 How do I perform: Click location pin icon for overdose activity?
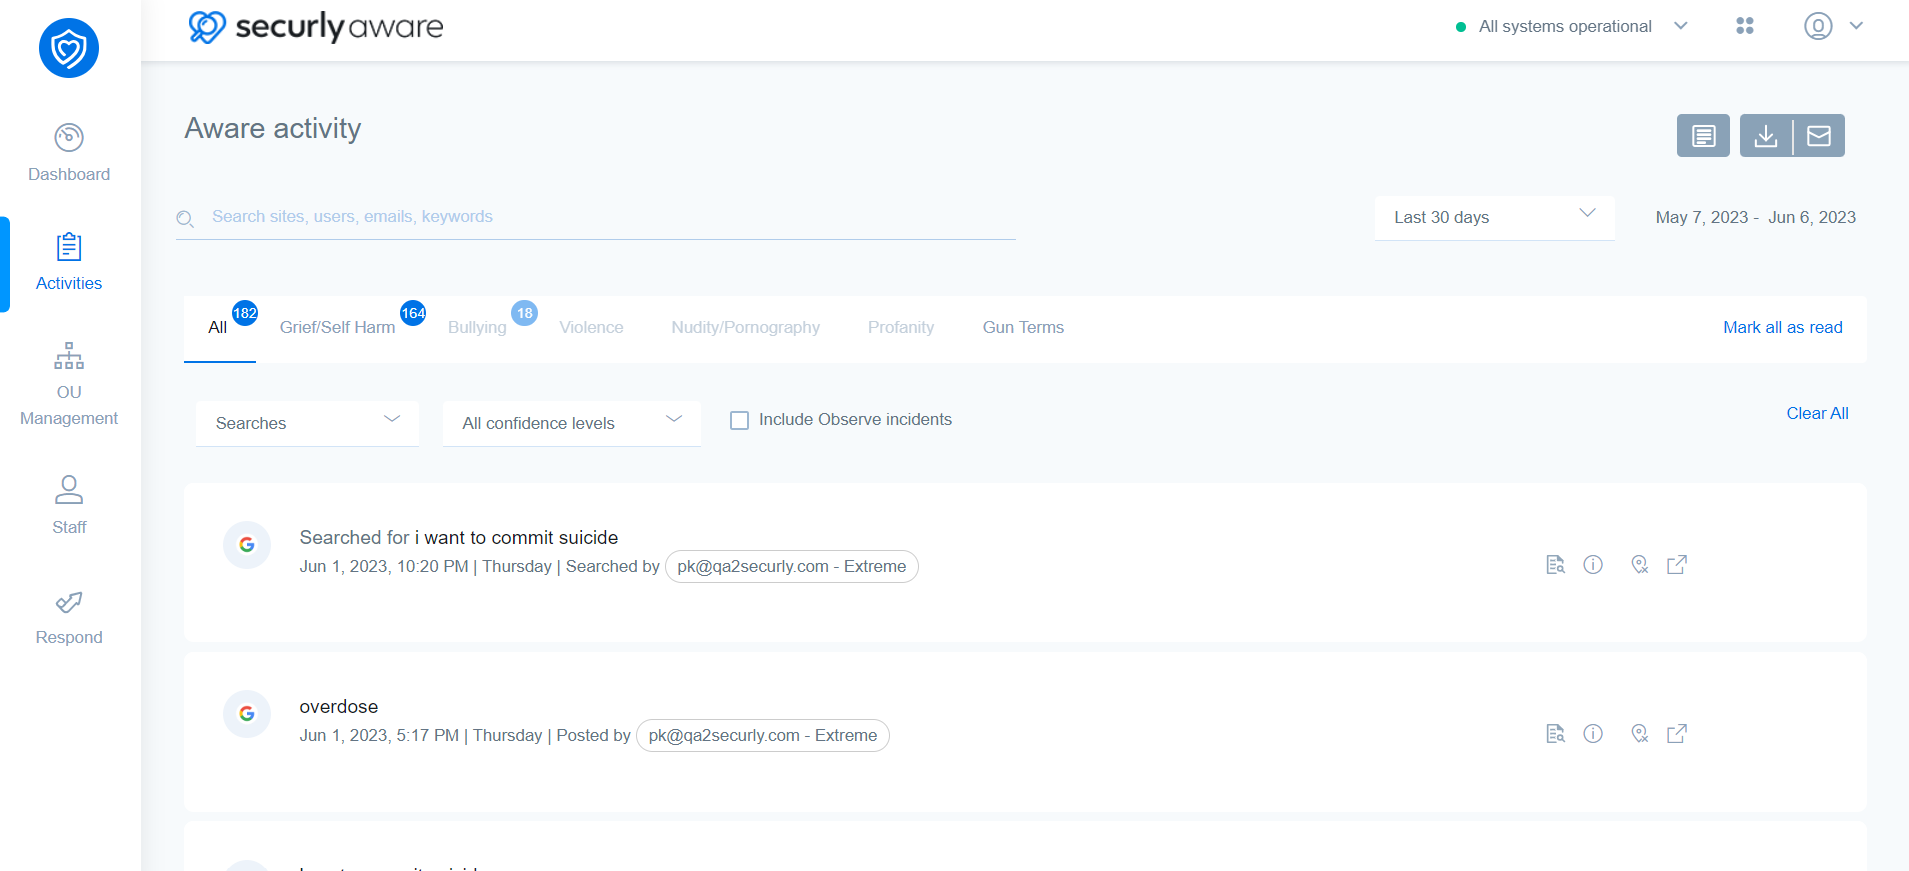pyautogui.click(x=1639, y=734)
